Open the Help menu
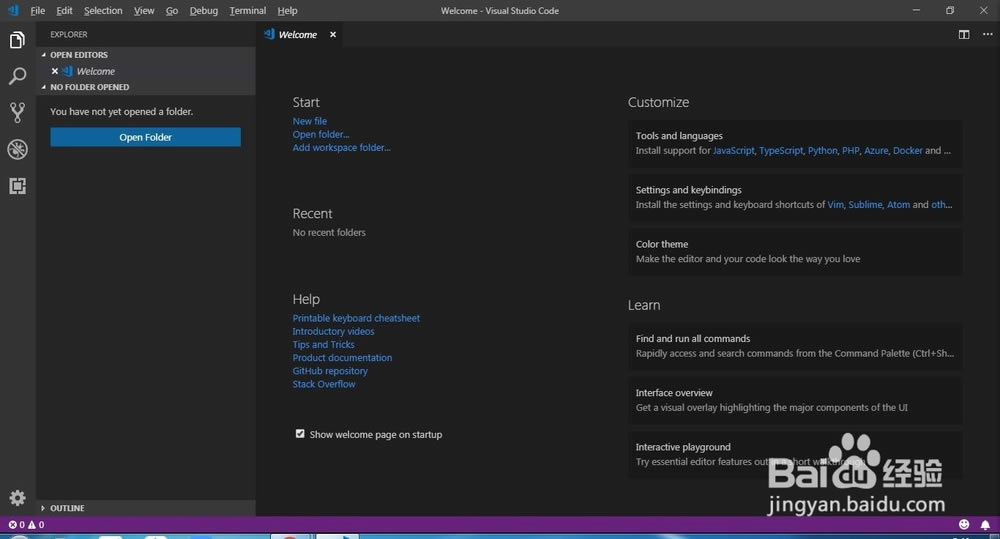Image resolution: width=1000 pixels, height=539 pixels. click(287, 10)
